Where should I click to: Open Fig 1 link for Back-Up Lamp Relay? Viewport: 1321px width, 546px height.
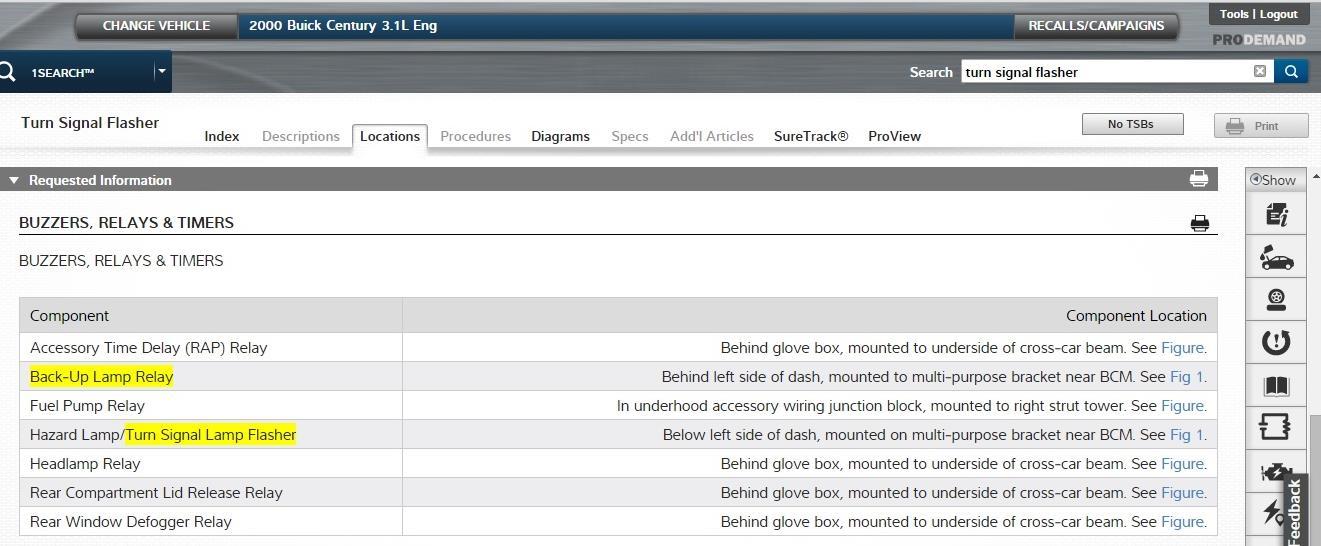1187,377
